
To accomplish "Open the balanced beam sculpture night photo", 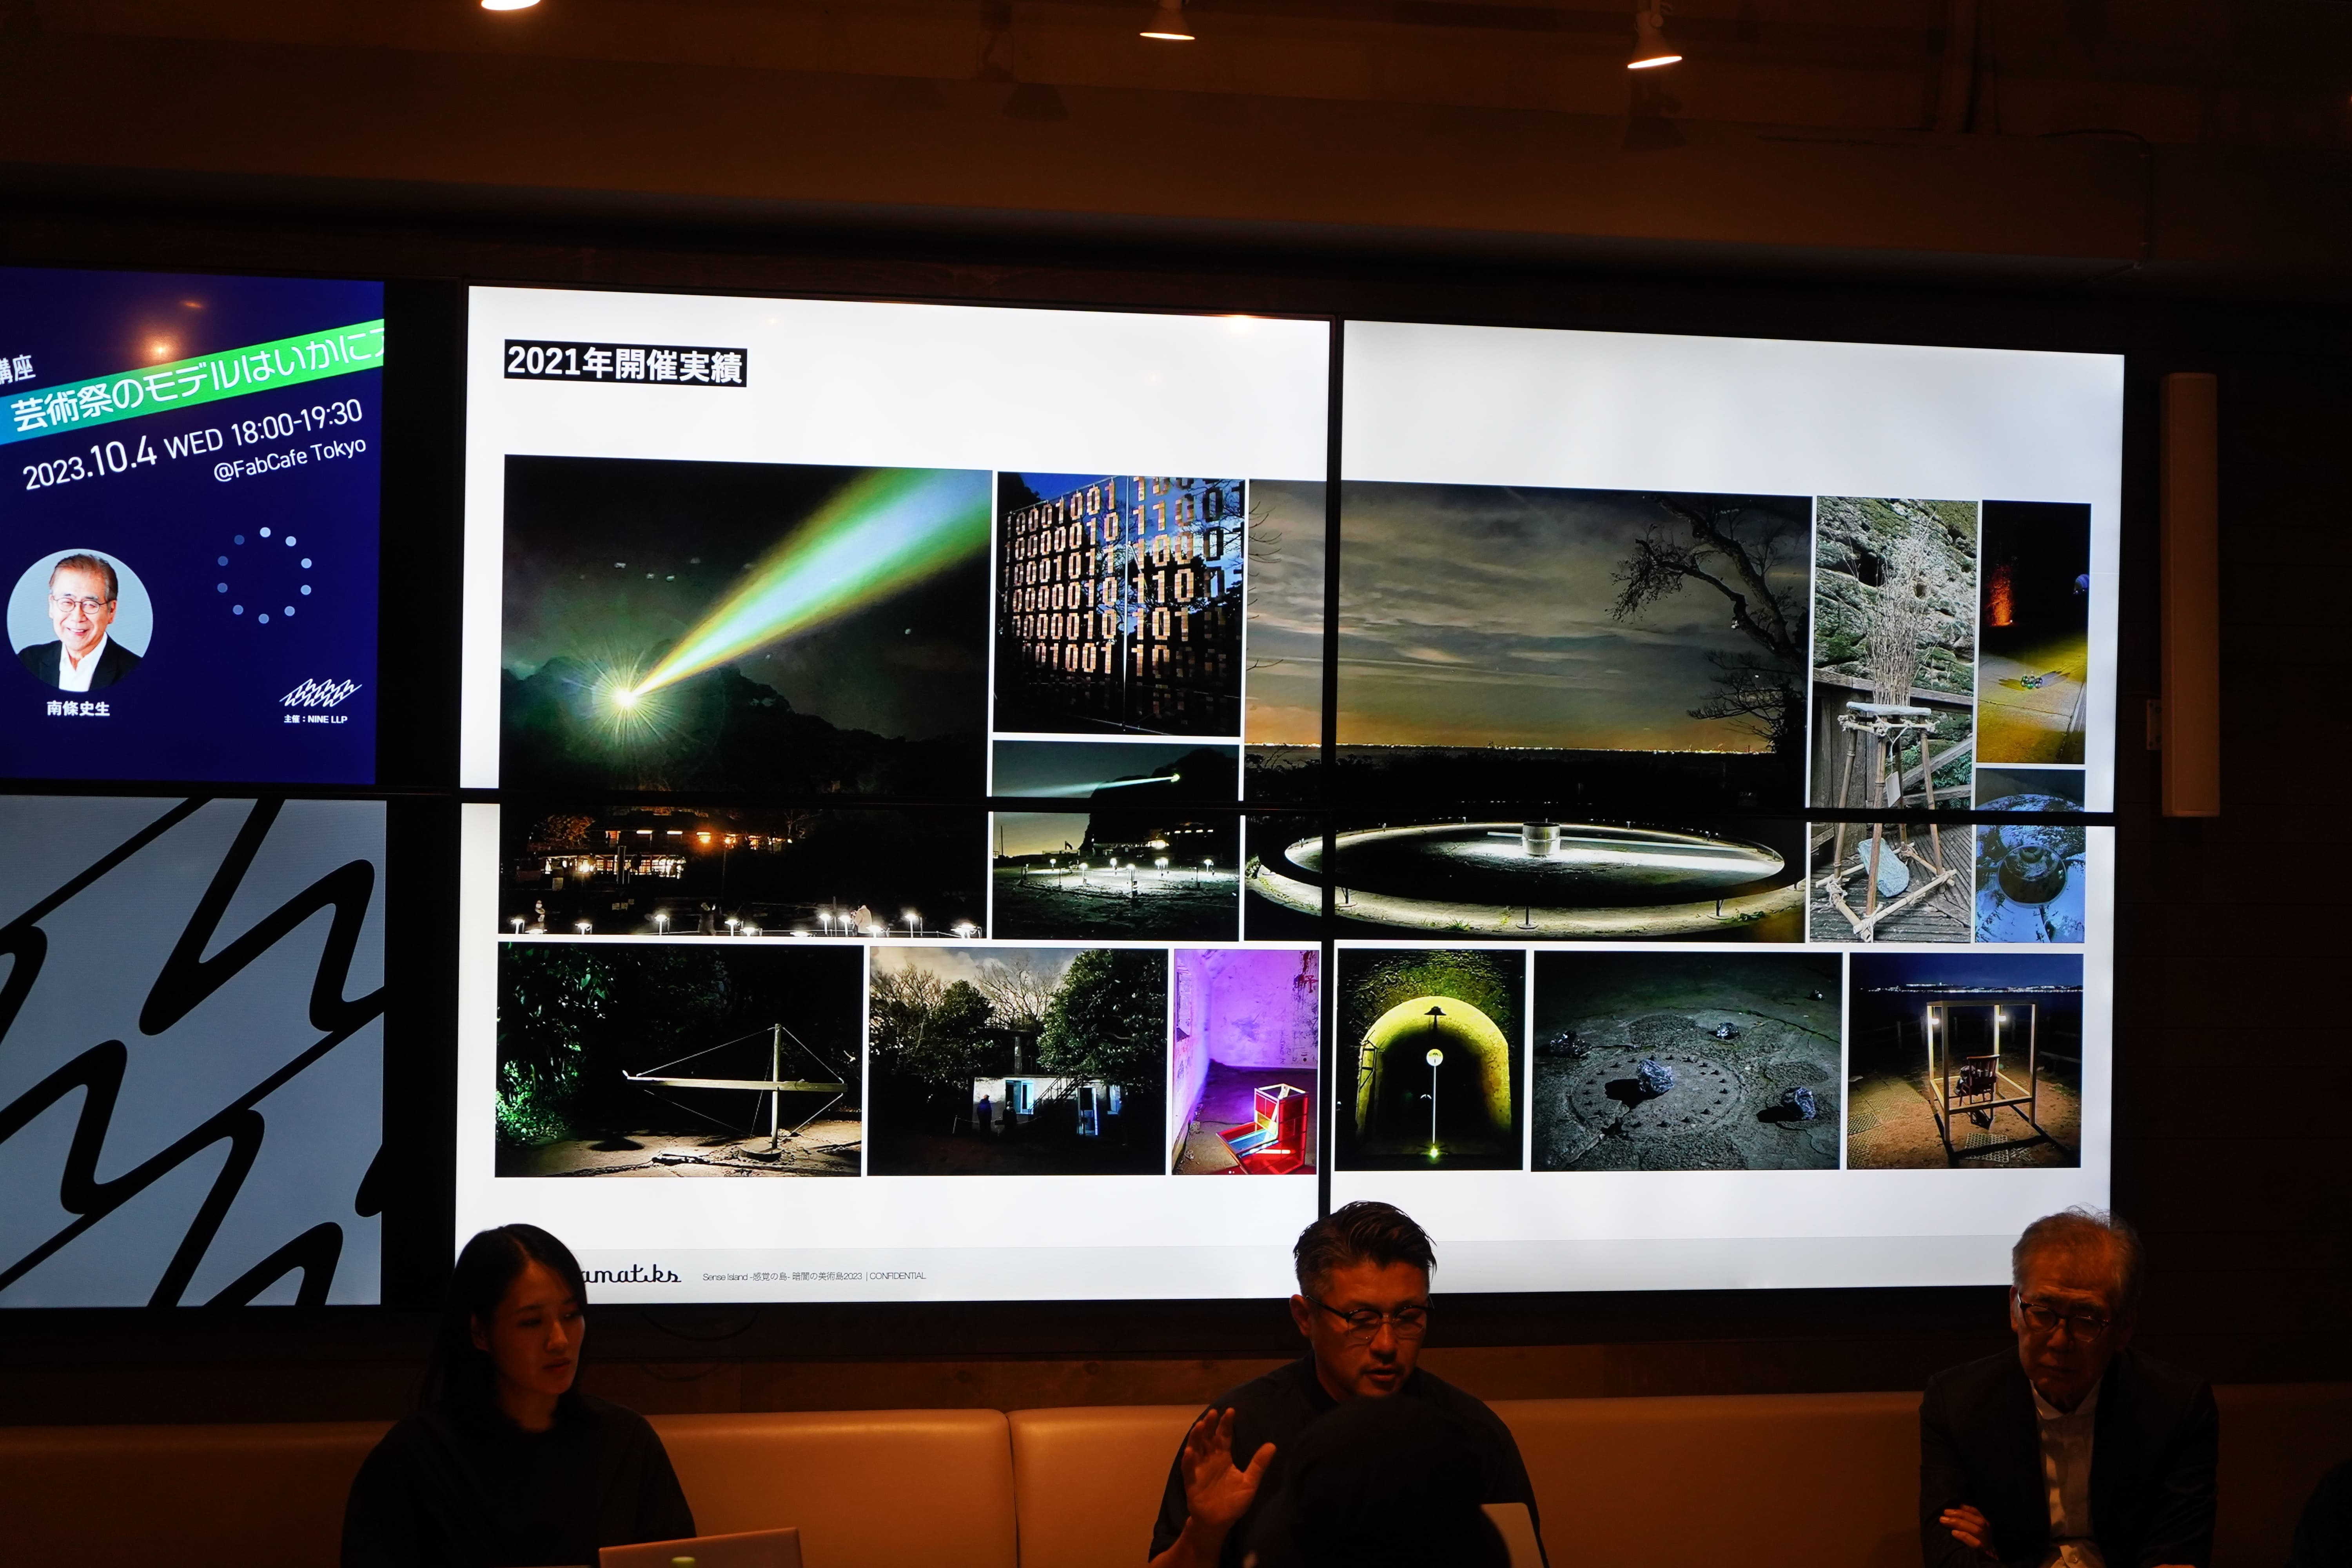I will [x=678, y=1060].
